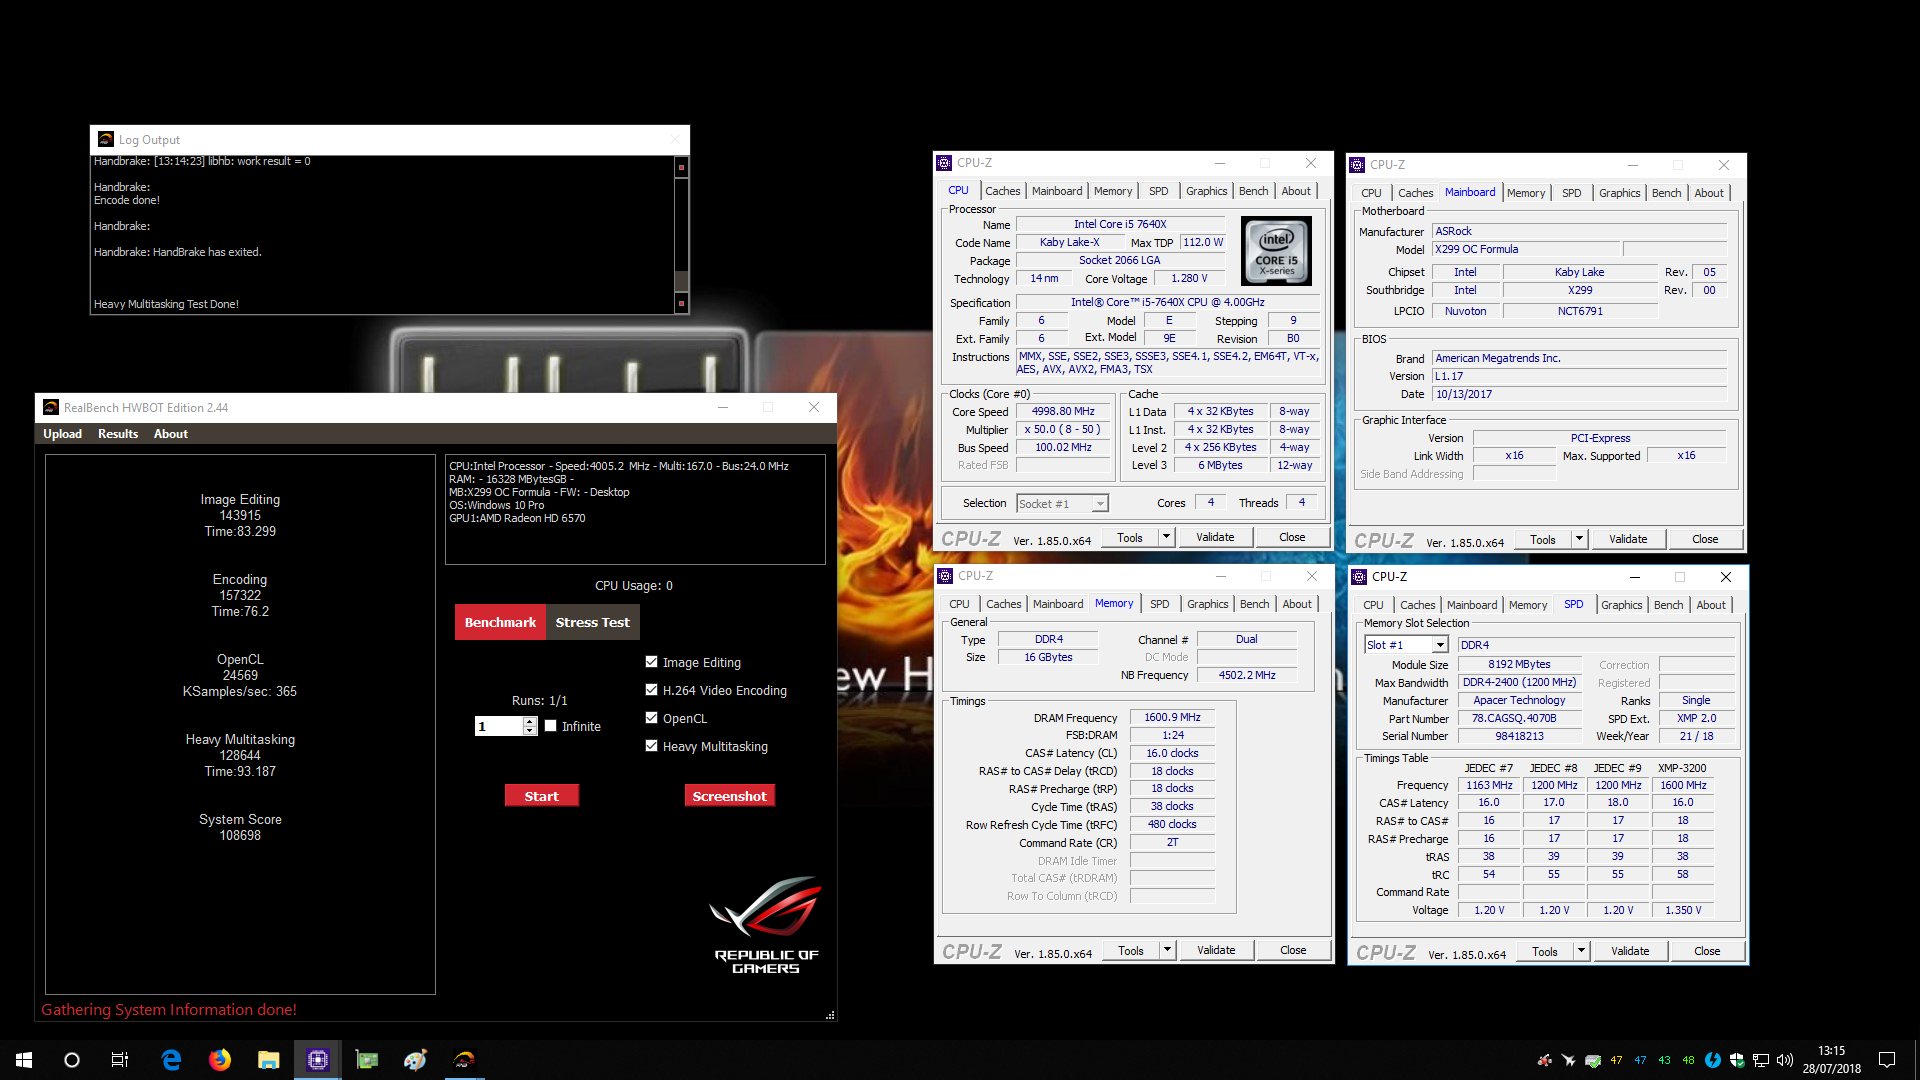
Task: Click the DRAM Frequency value 1600.9 MHz
Action: click(1172, 717)
